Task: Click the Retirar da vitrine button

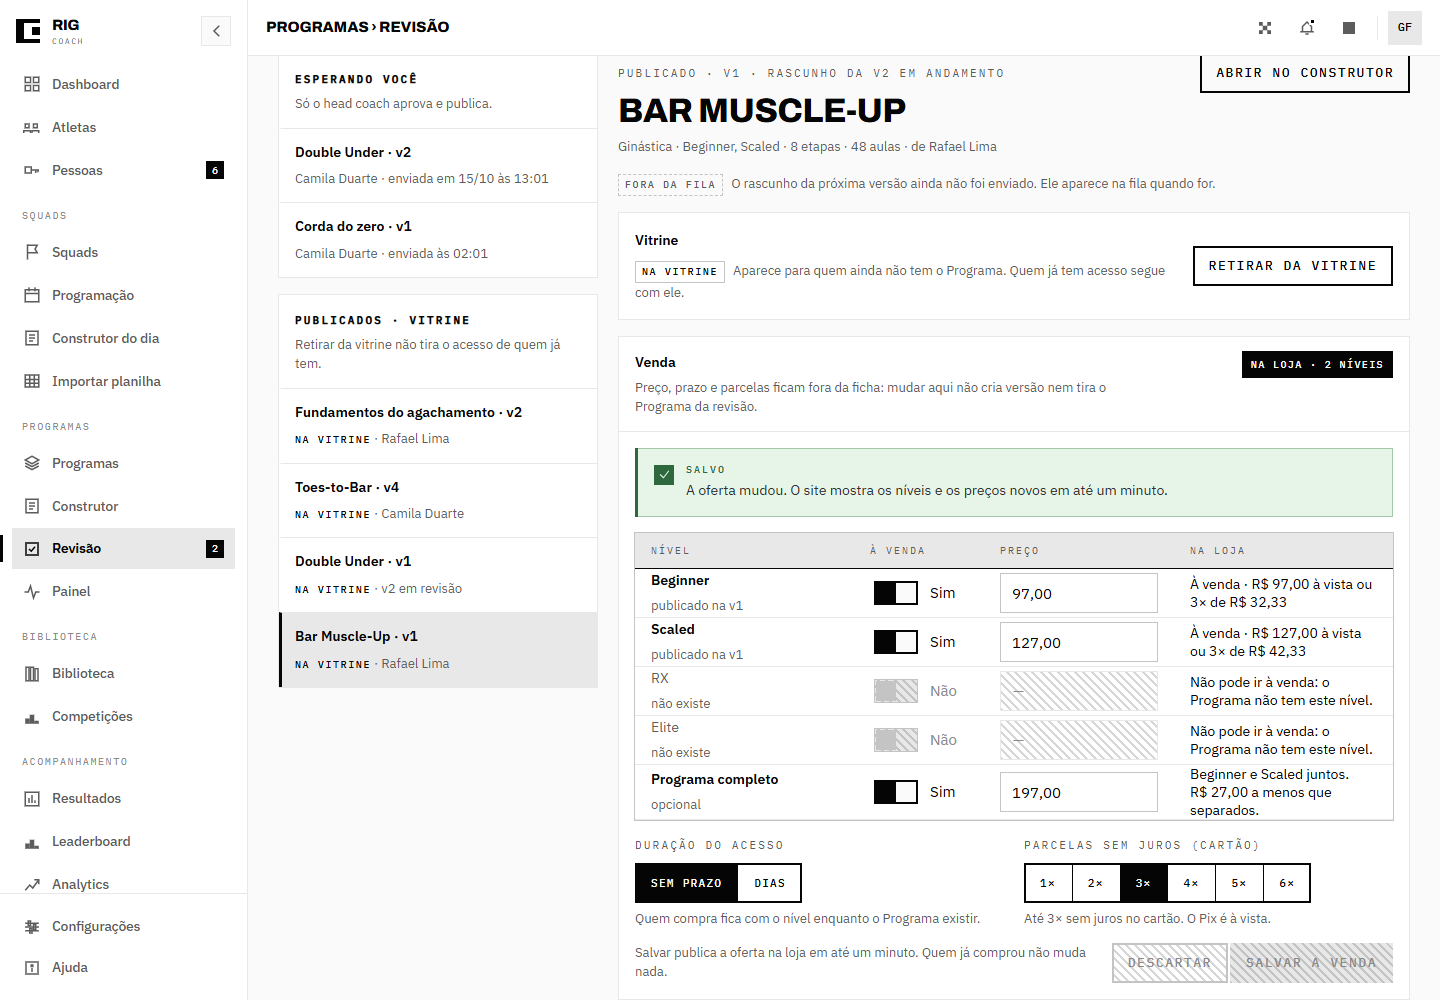Action: pos(1293,266)
